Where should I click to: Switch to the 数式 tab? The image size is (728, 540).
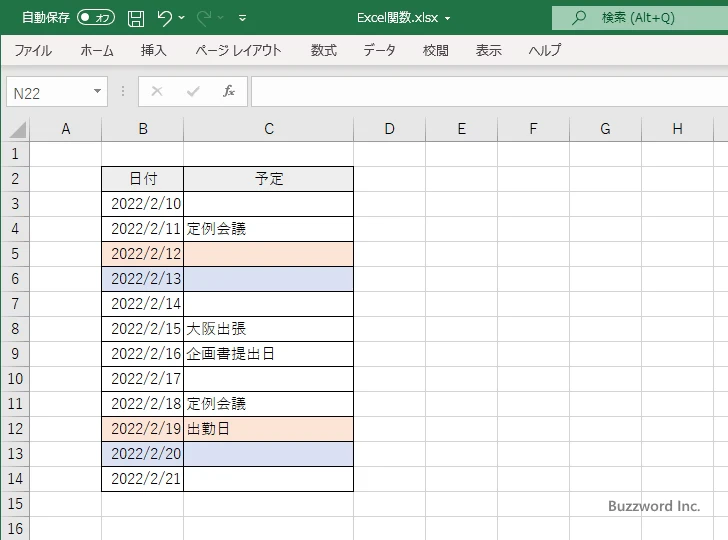324,50
